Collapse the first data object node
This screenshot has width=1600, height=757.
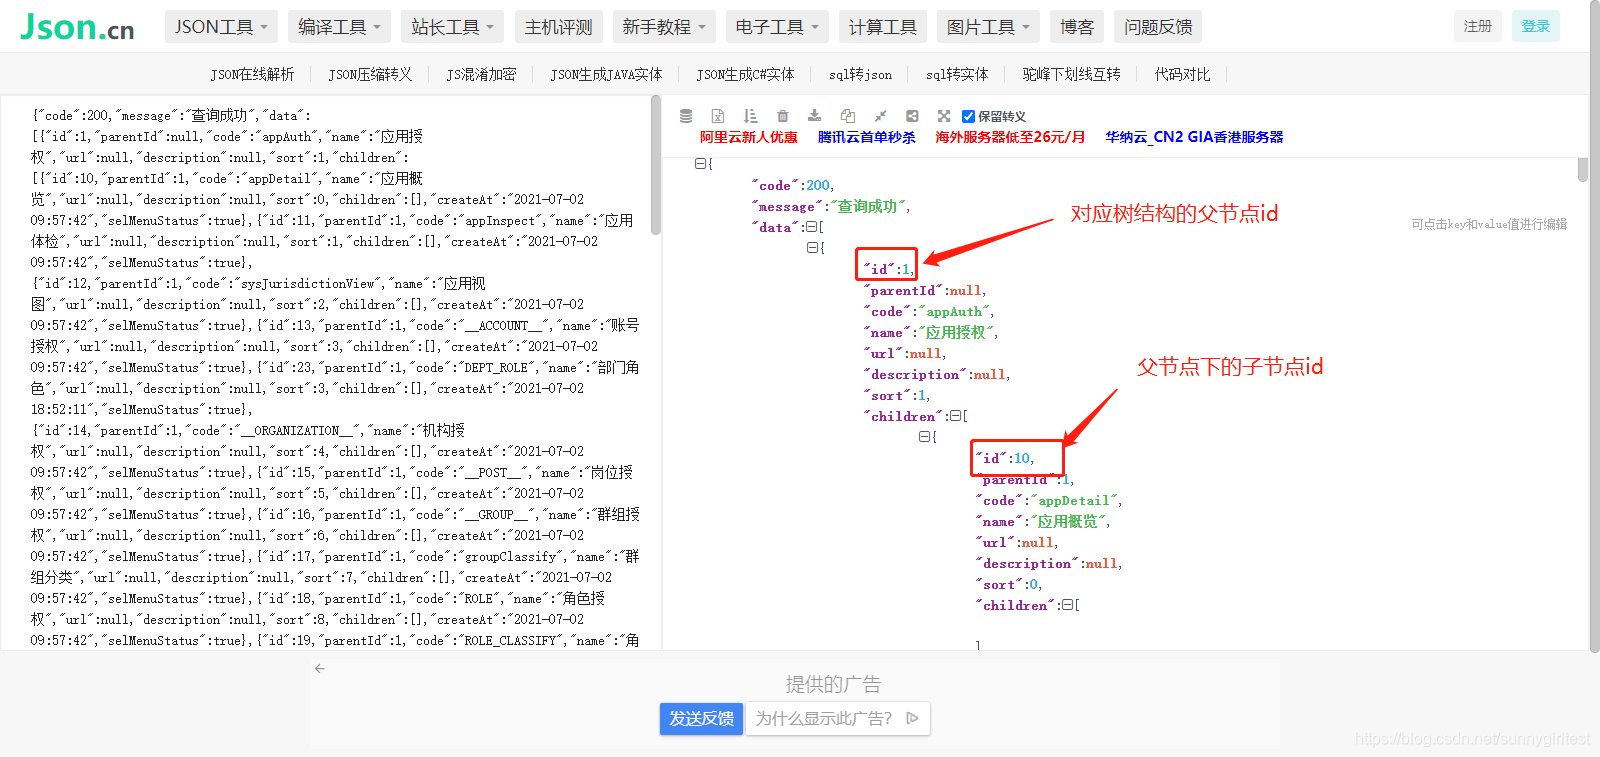[x=812, y=248]
